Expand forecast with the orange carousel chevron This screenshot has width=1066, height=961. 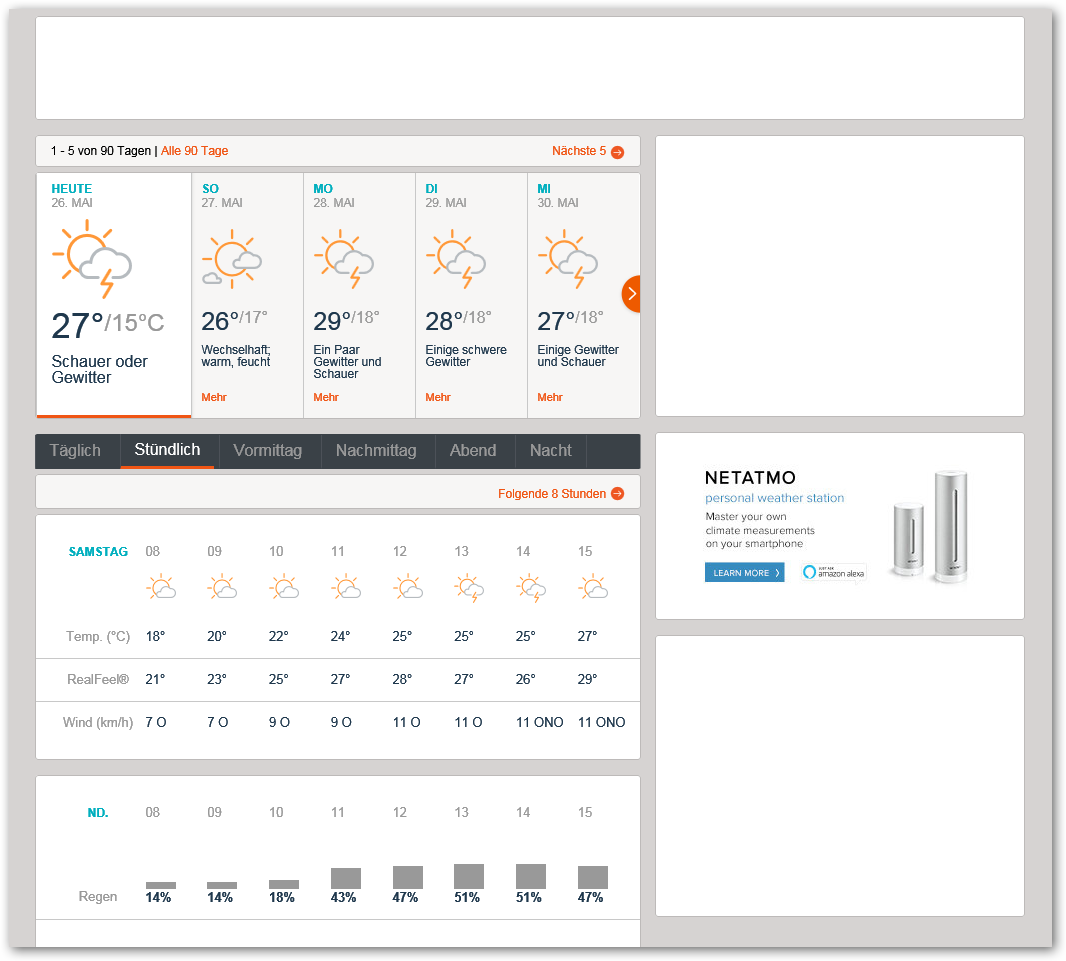[631, 294]
